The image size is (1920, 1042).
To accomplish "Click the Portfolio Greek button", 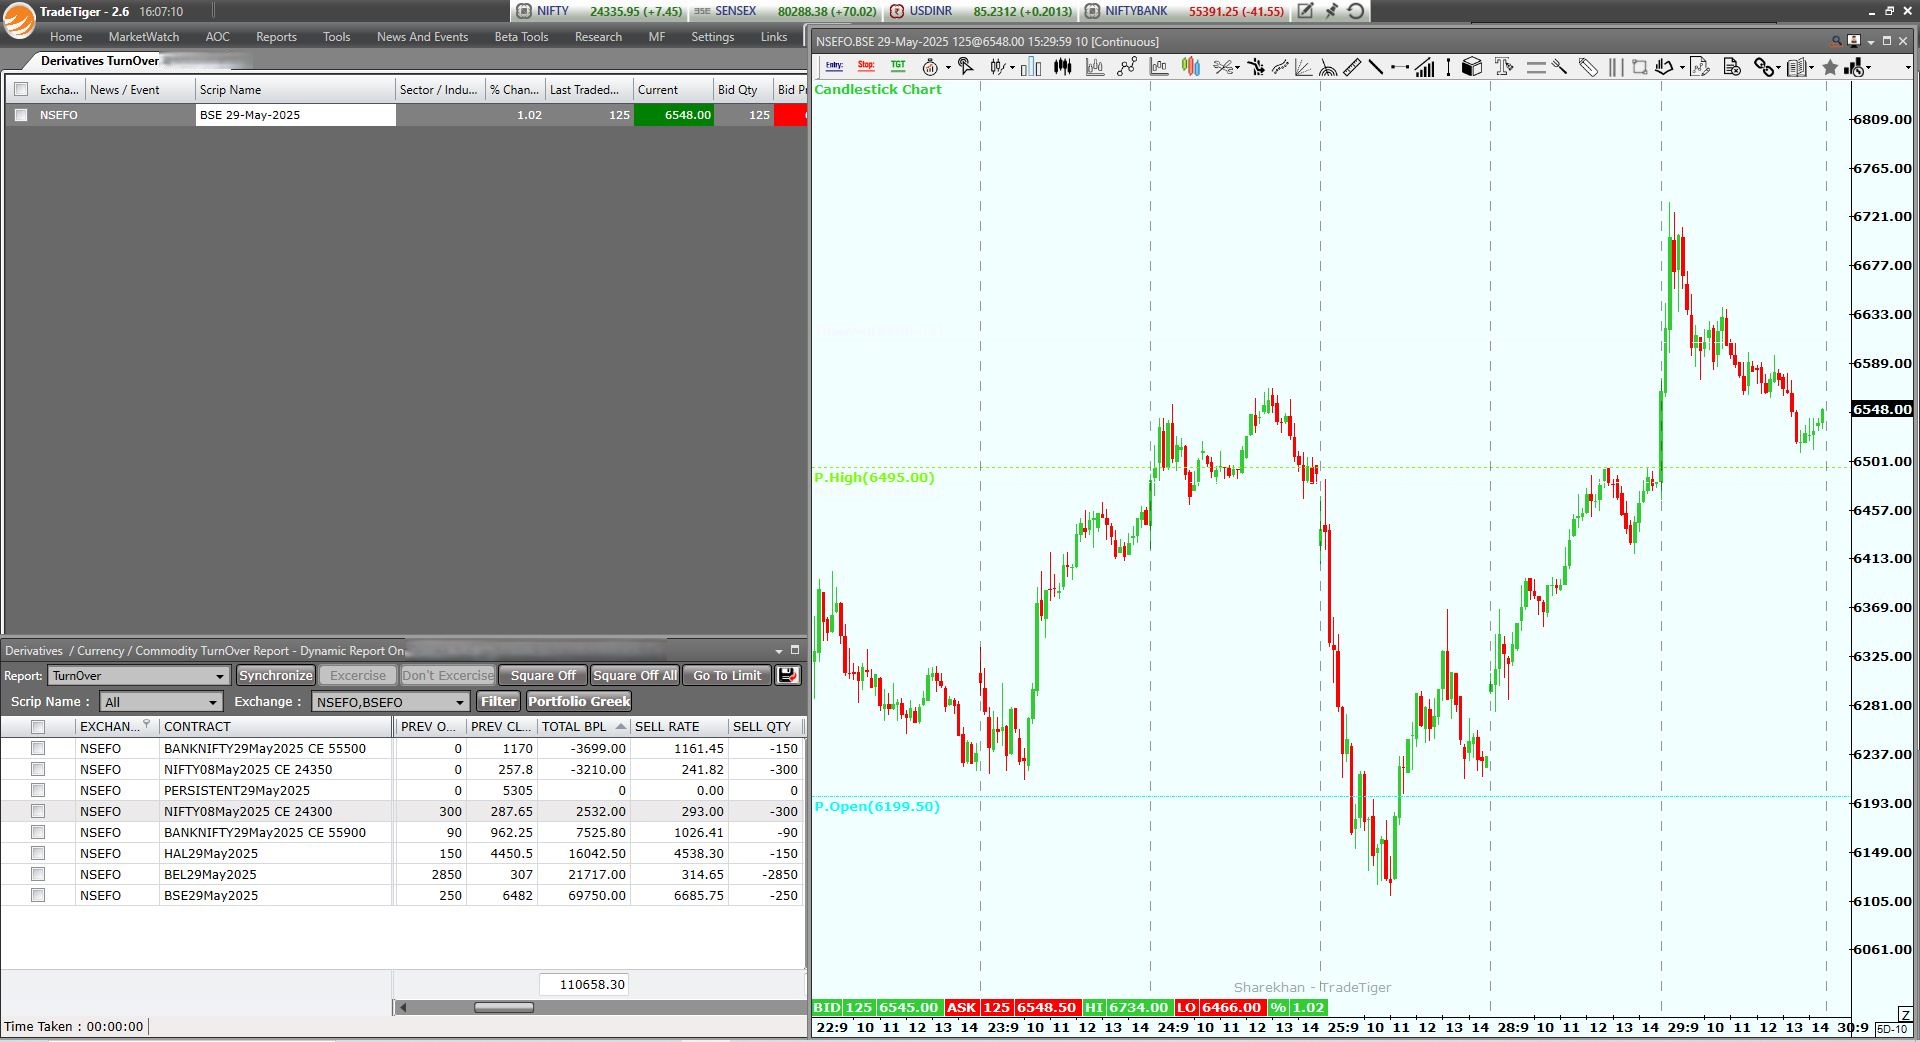I will pyautogui.click(x=579, y=701).
